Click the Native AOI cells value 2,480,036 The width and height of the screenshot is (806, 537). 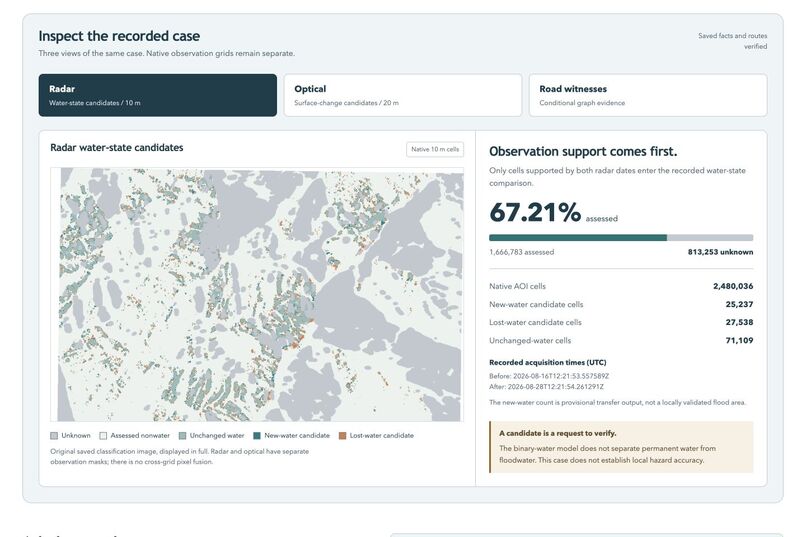point(733,286)
